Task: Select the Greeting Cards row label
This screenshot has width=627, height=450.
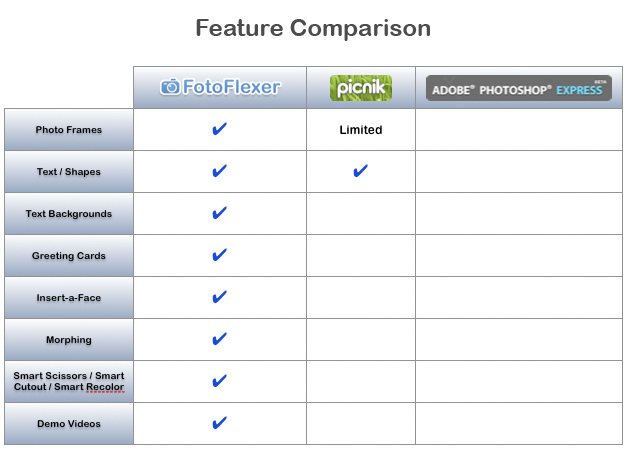Action: (x=69, y=256)
